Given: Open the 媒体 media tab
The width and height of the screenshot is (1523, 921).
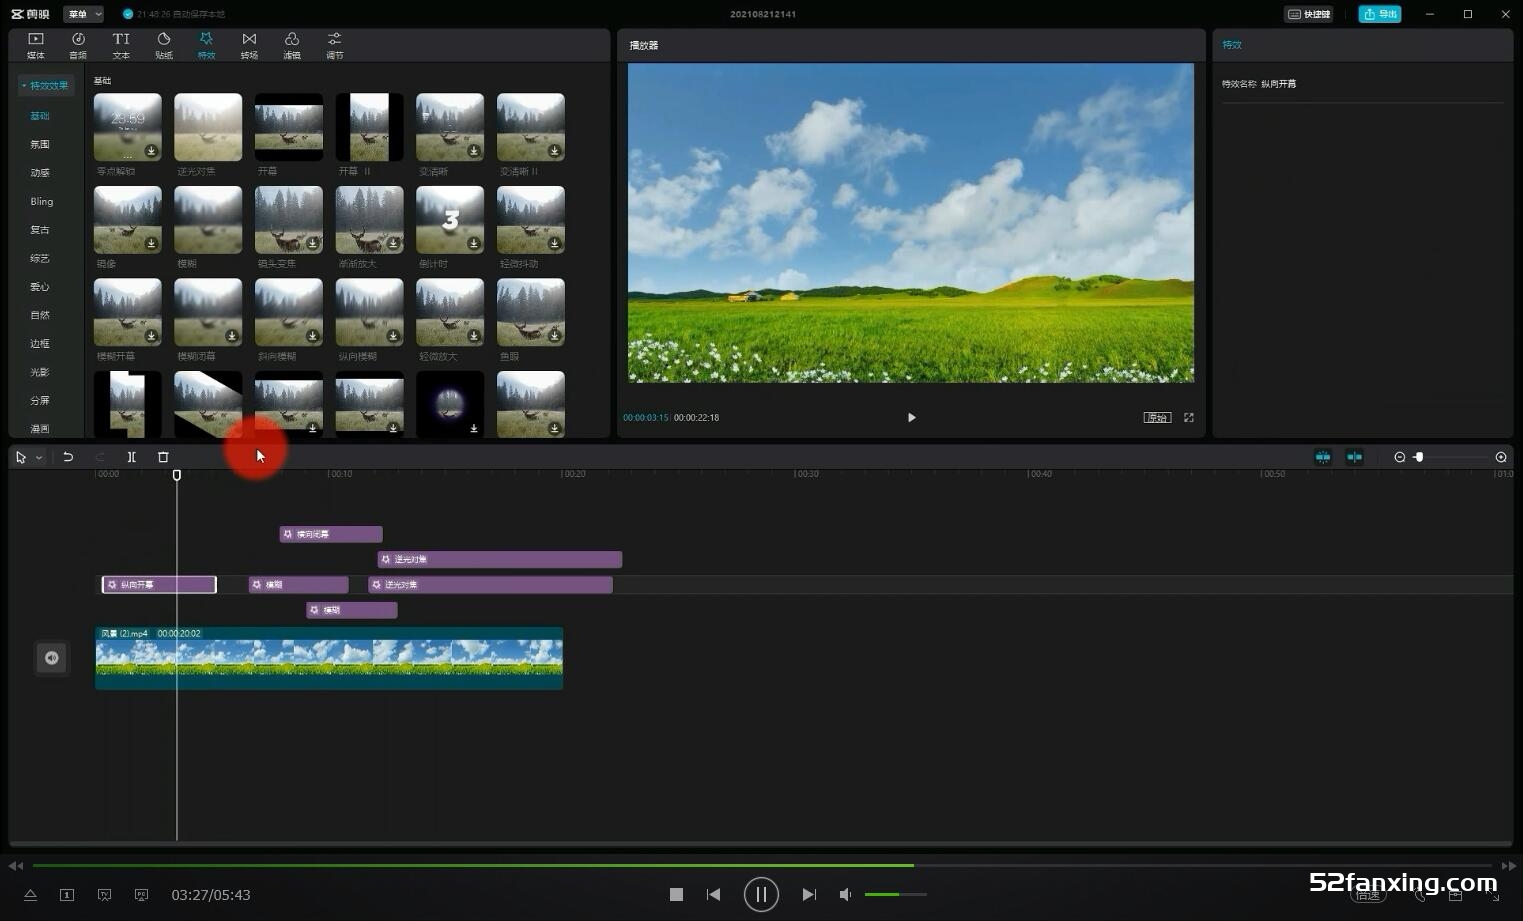Looking at the screenshot, I should pyautogui.click(x=36, y=45).
